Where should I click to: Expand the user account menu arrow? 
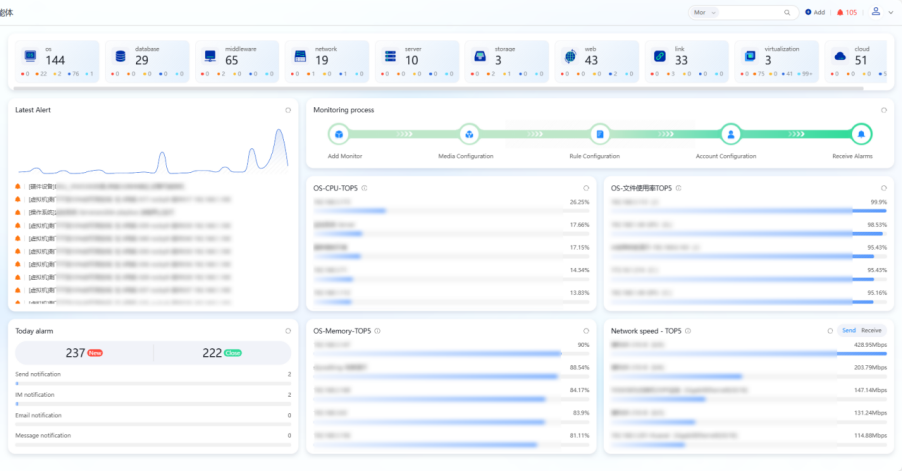point(890,12)
